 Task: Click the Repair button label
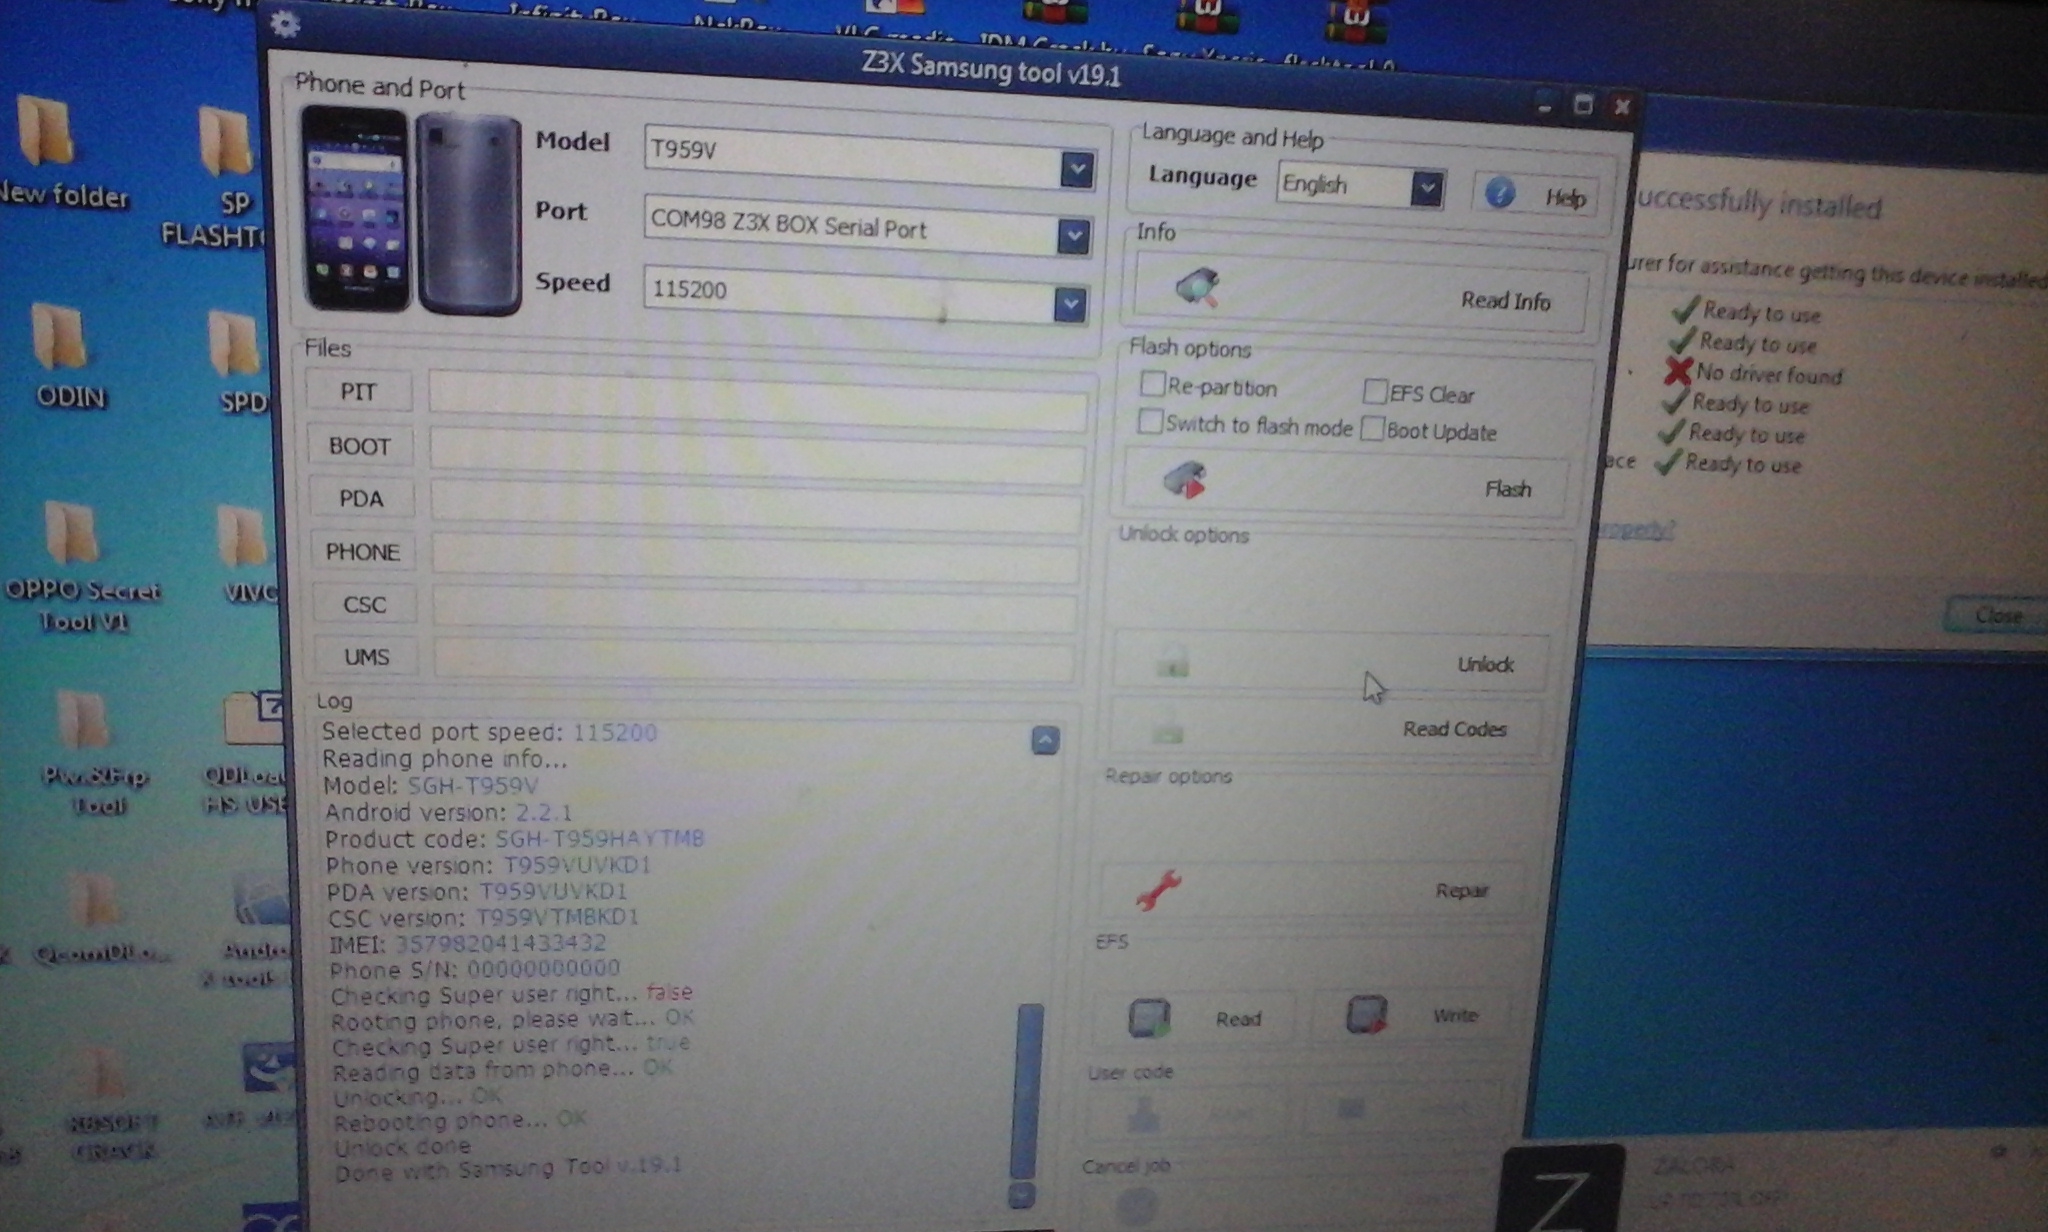tap(1462, 890)
